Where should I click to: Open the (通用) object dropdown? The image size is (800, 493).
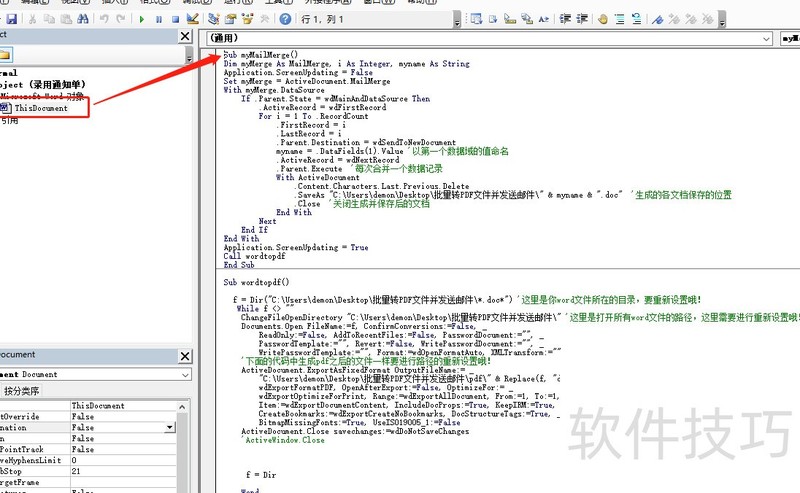coord(764,38)
